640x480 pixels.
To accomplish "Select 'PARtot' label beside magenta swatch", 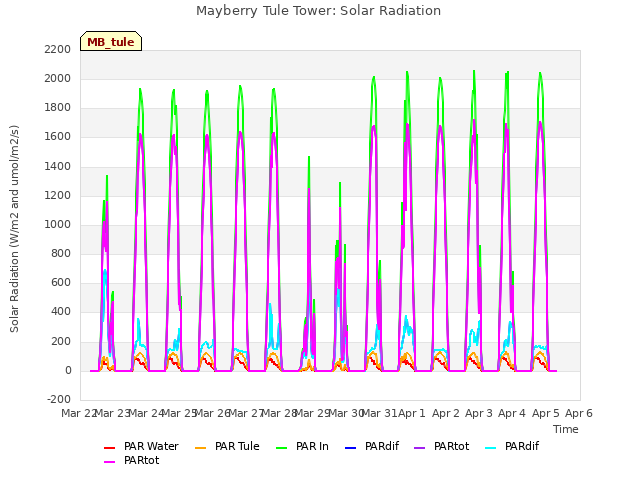I will (142, 460).
